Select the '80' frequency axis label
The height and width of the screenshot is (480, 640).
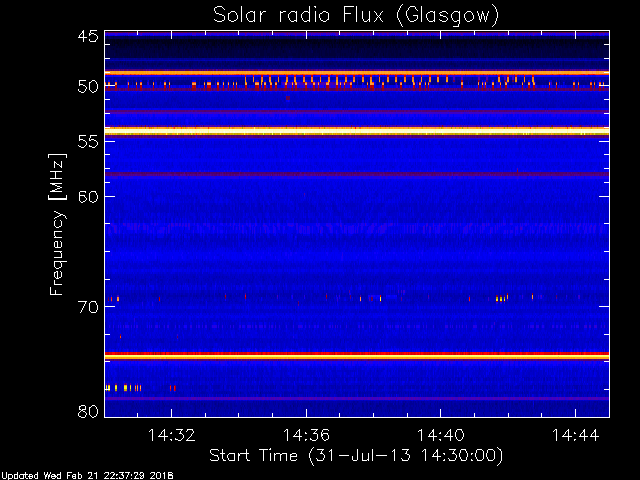pos(88,411)
